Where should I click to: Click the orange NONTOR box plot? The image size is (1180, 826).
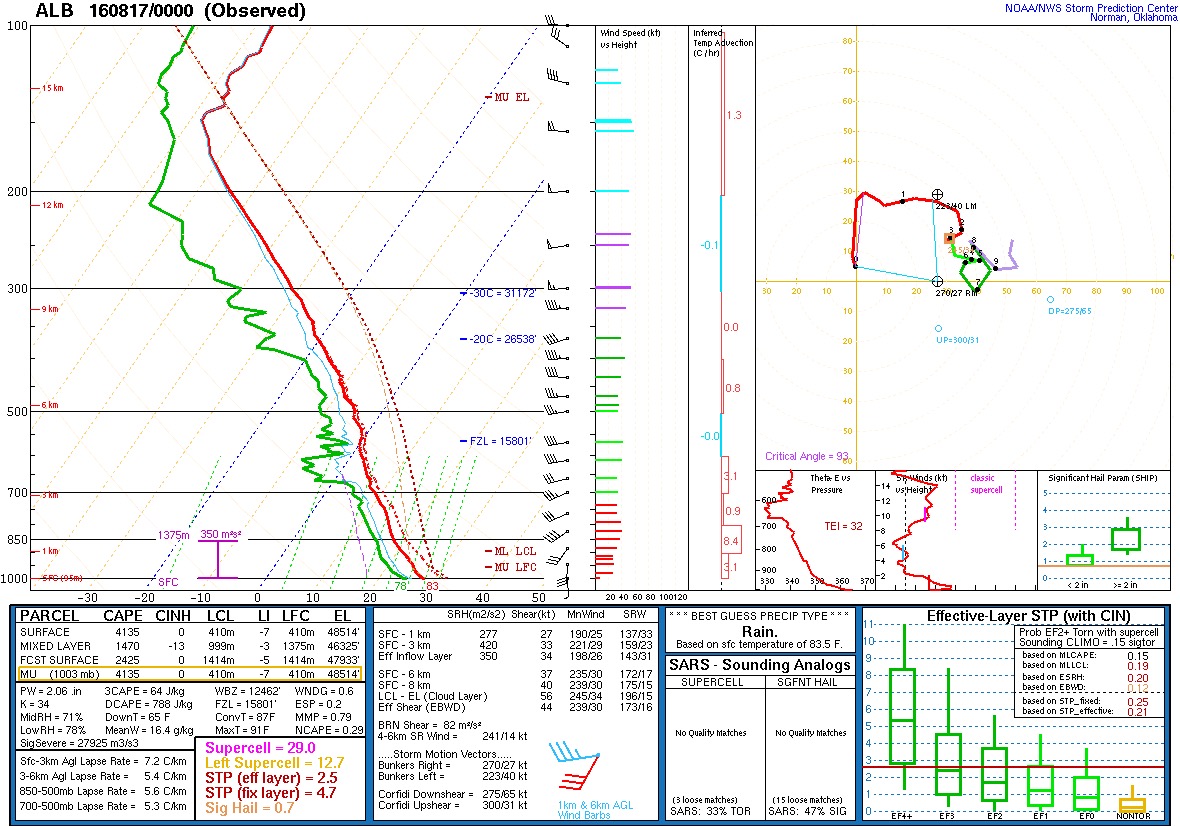click(1132, 804)
